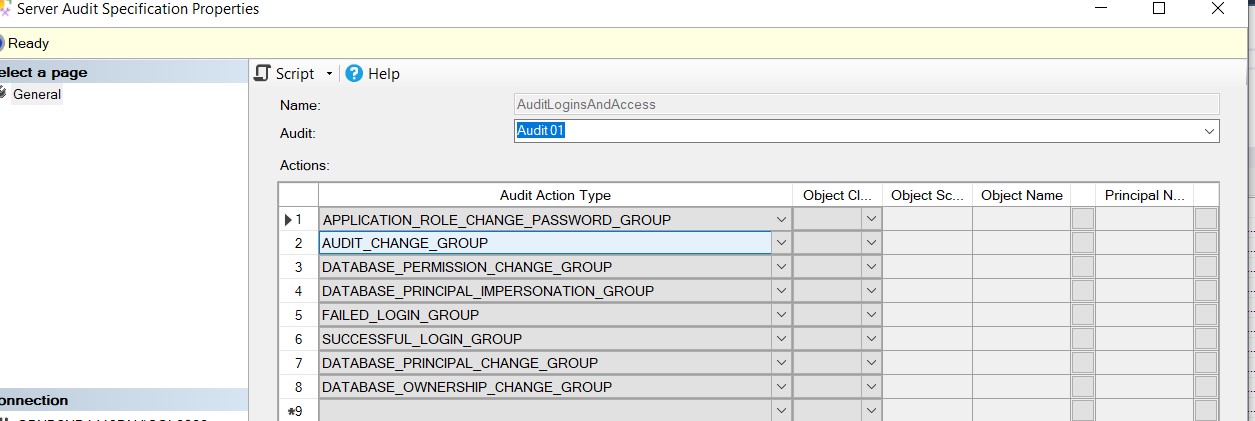This screenshot has height=421, width=1255.
Task: Click the empty new row 9 action cell
Action: 545,410
